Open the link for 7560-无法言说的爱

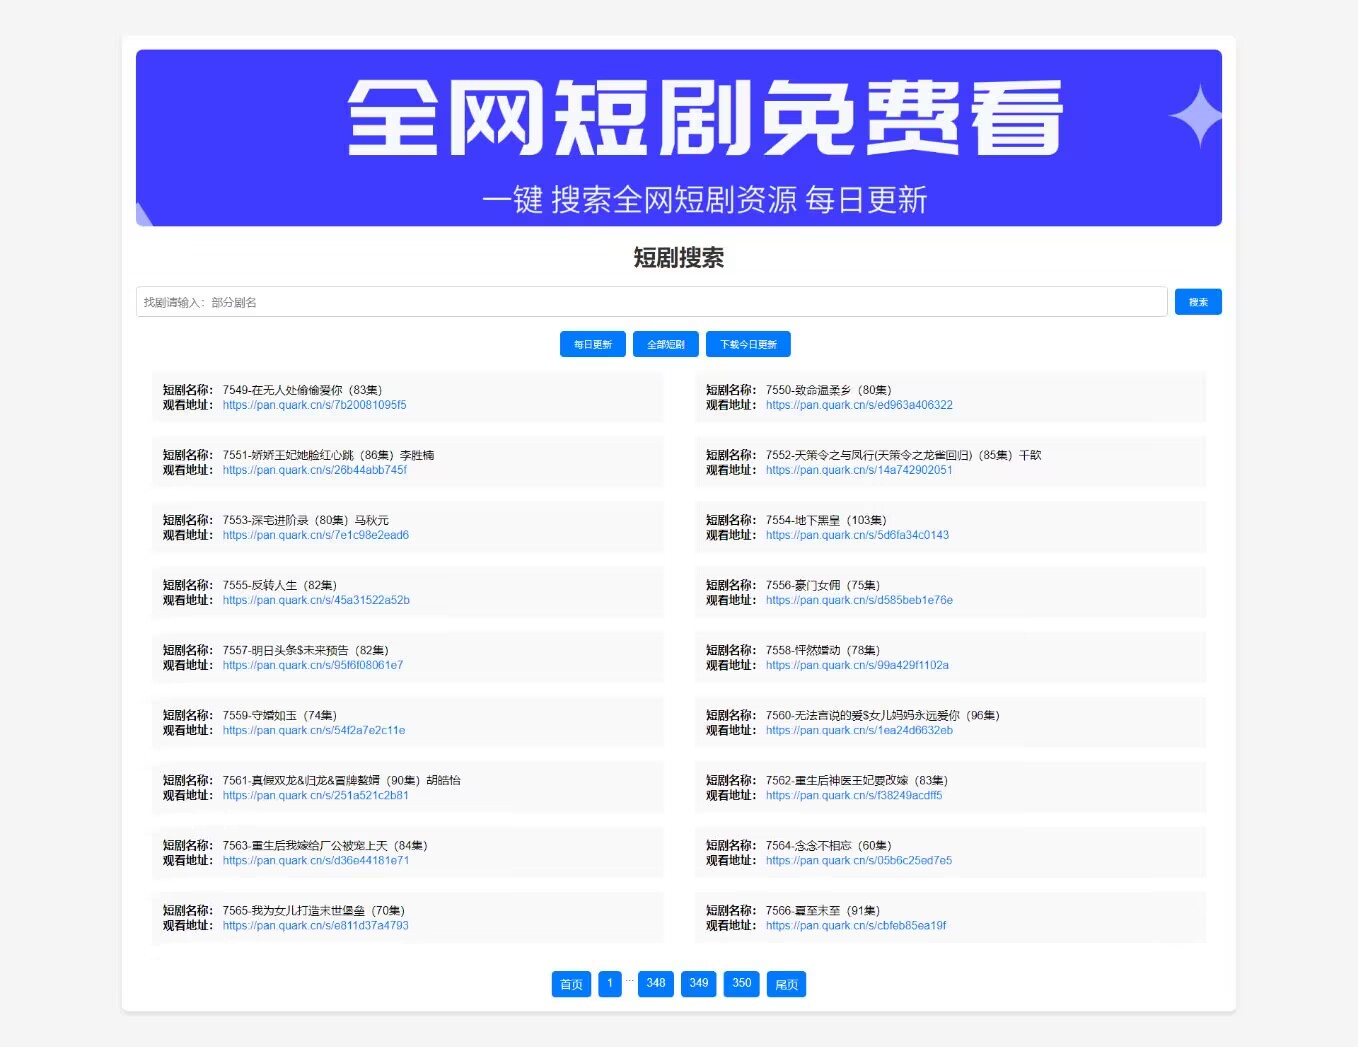tap(857, 730)
